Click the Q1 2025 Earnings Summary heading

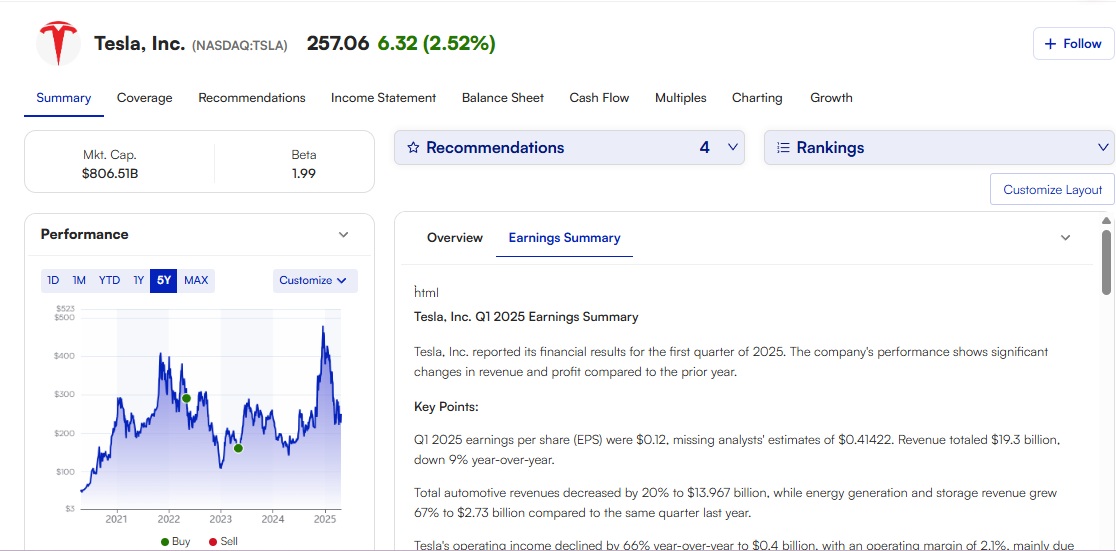(526, 317)
